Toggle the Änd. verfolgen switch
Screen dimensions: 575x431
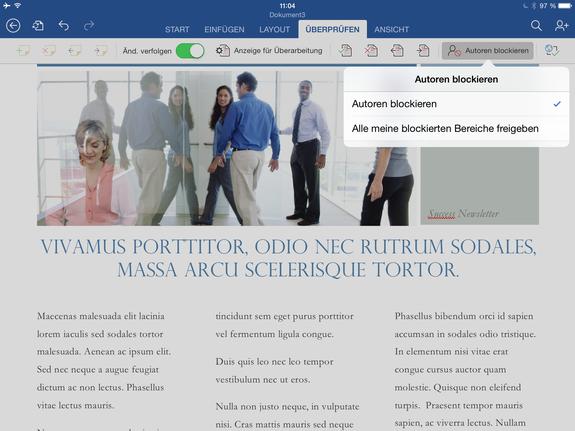click(190, 51)
